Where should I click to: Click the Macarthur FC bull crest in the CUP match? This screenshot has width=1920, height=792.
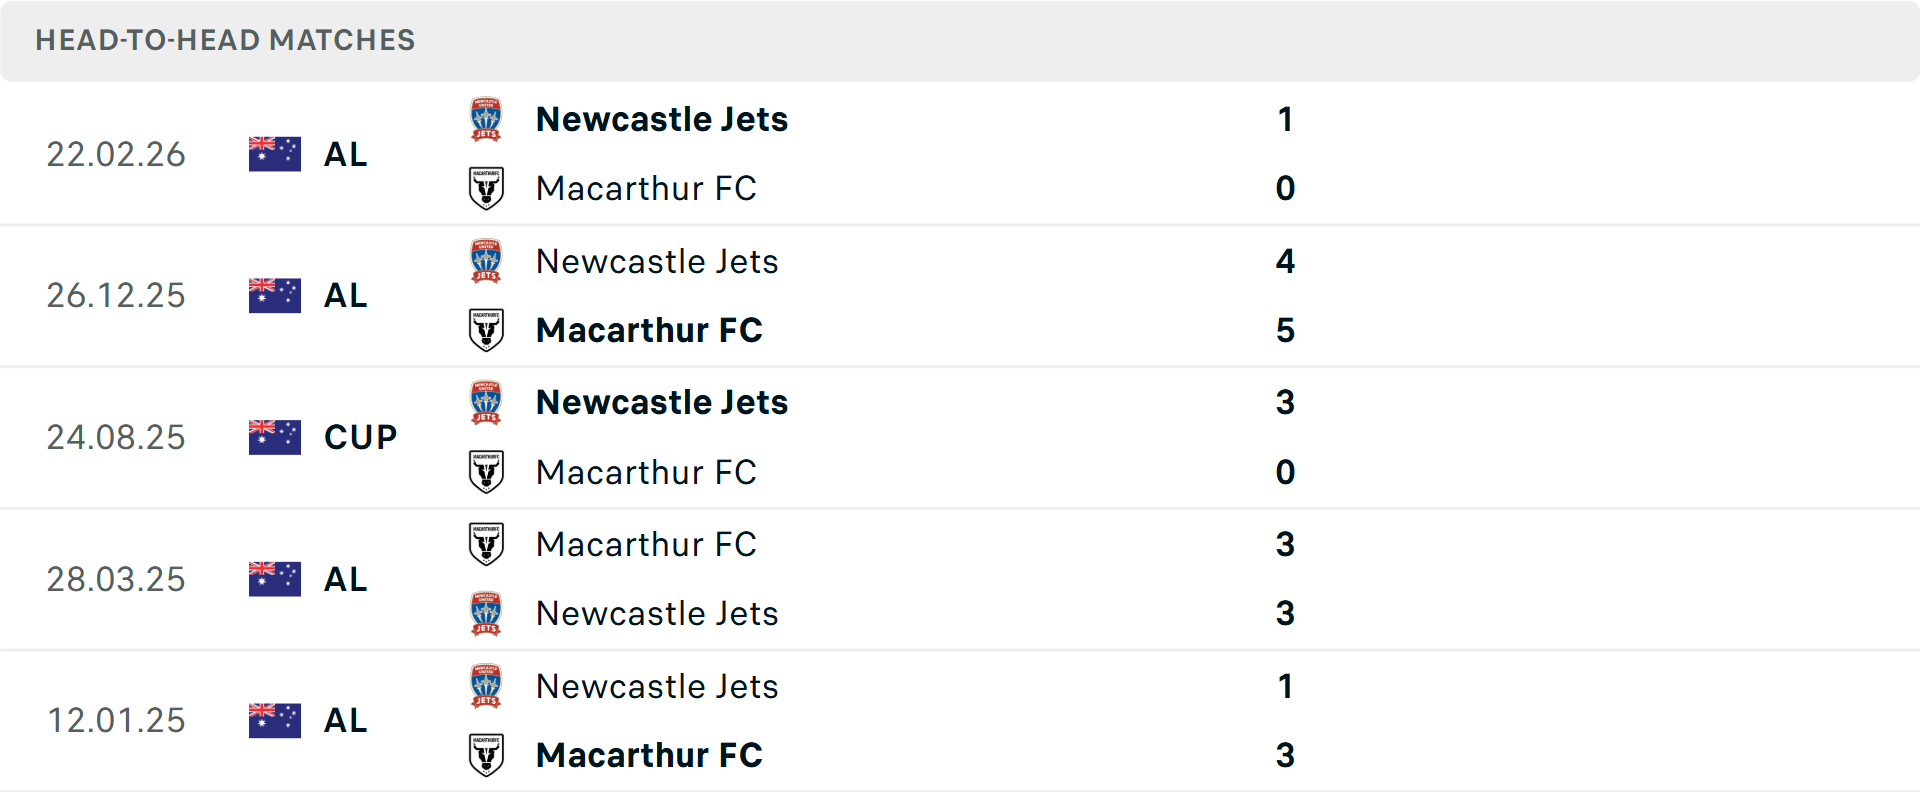click(x=486, y=472)
